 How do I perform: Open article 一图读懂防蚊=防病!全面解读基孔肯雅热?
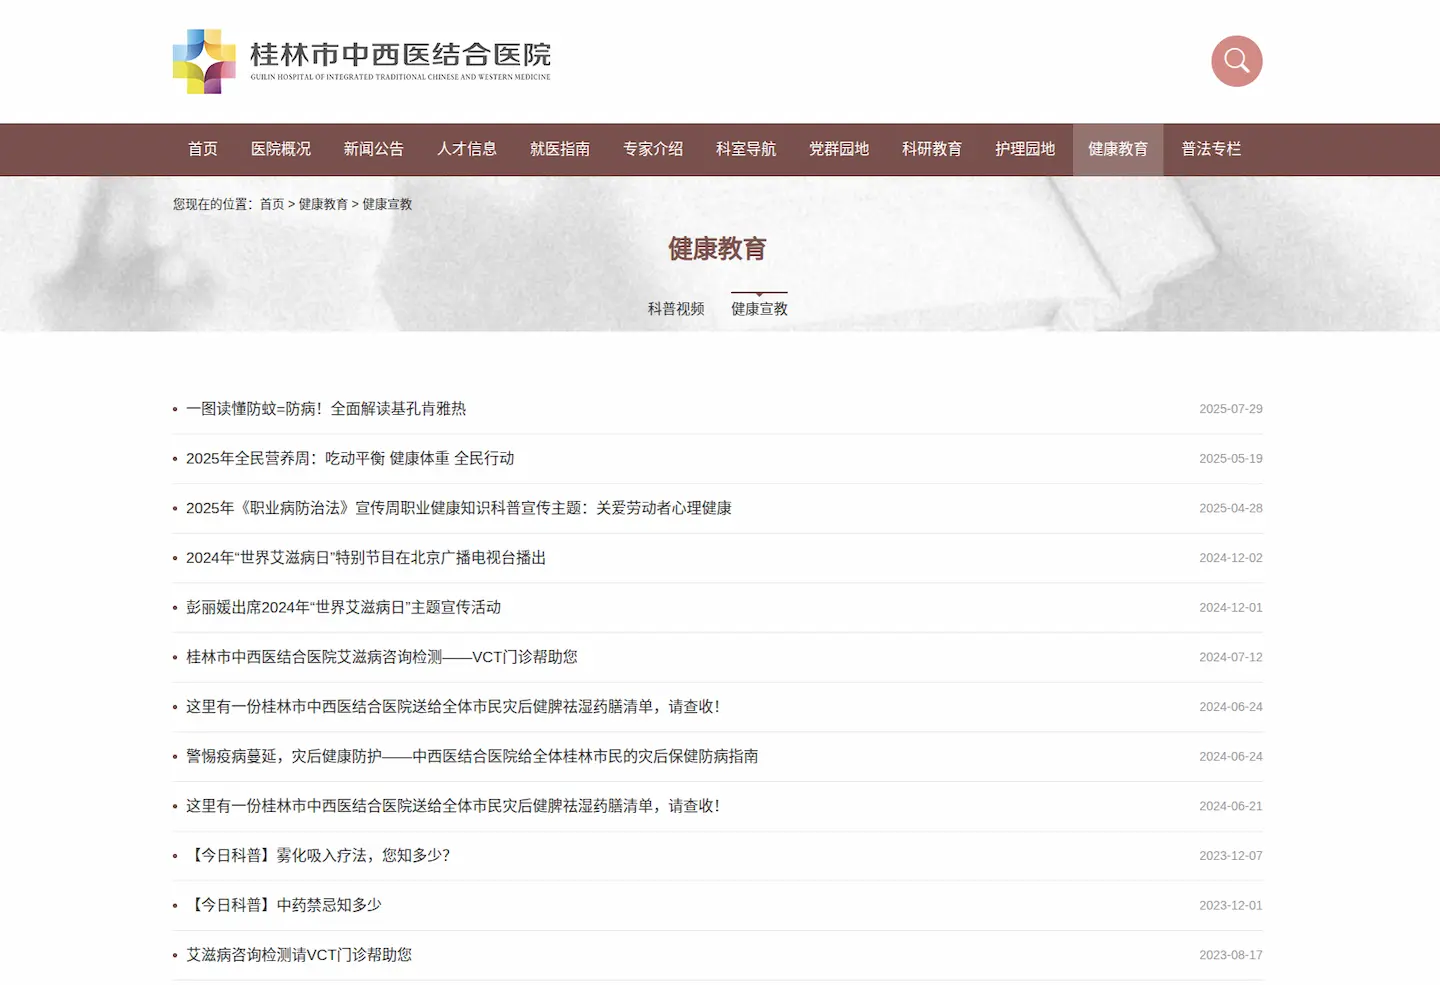326,409
